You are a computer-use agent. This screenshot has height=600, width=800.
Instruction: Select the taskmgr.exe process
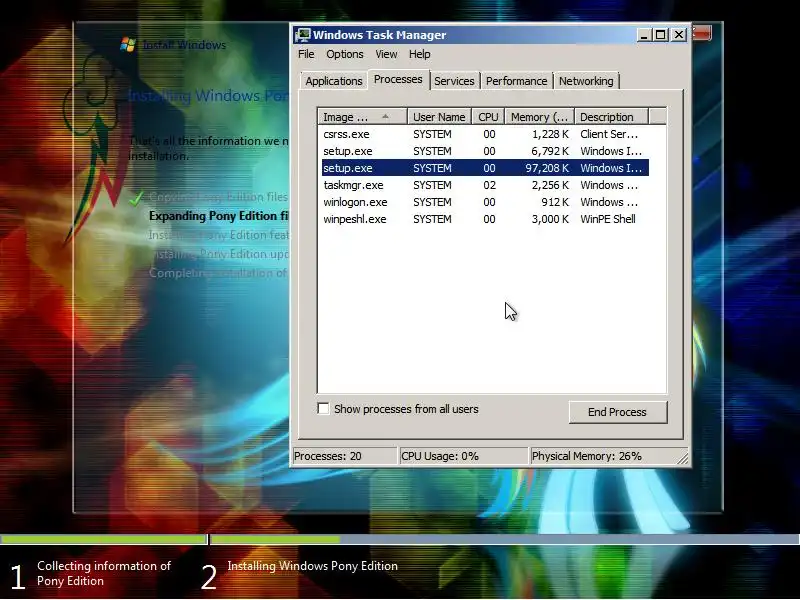[485, 185]
